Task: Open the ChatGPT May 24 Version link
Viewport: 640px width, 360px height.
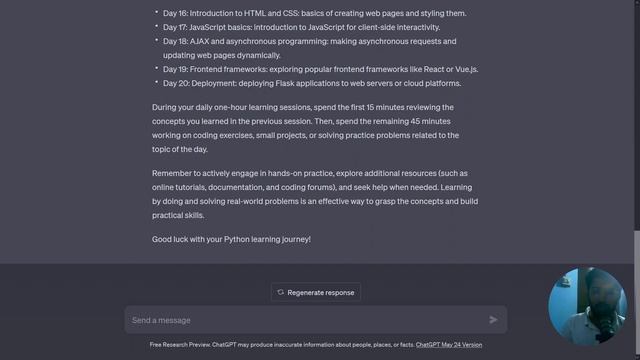Action: coord(449,344)
